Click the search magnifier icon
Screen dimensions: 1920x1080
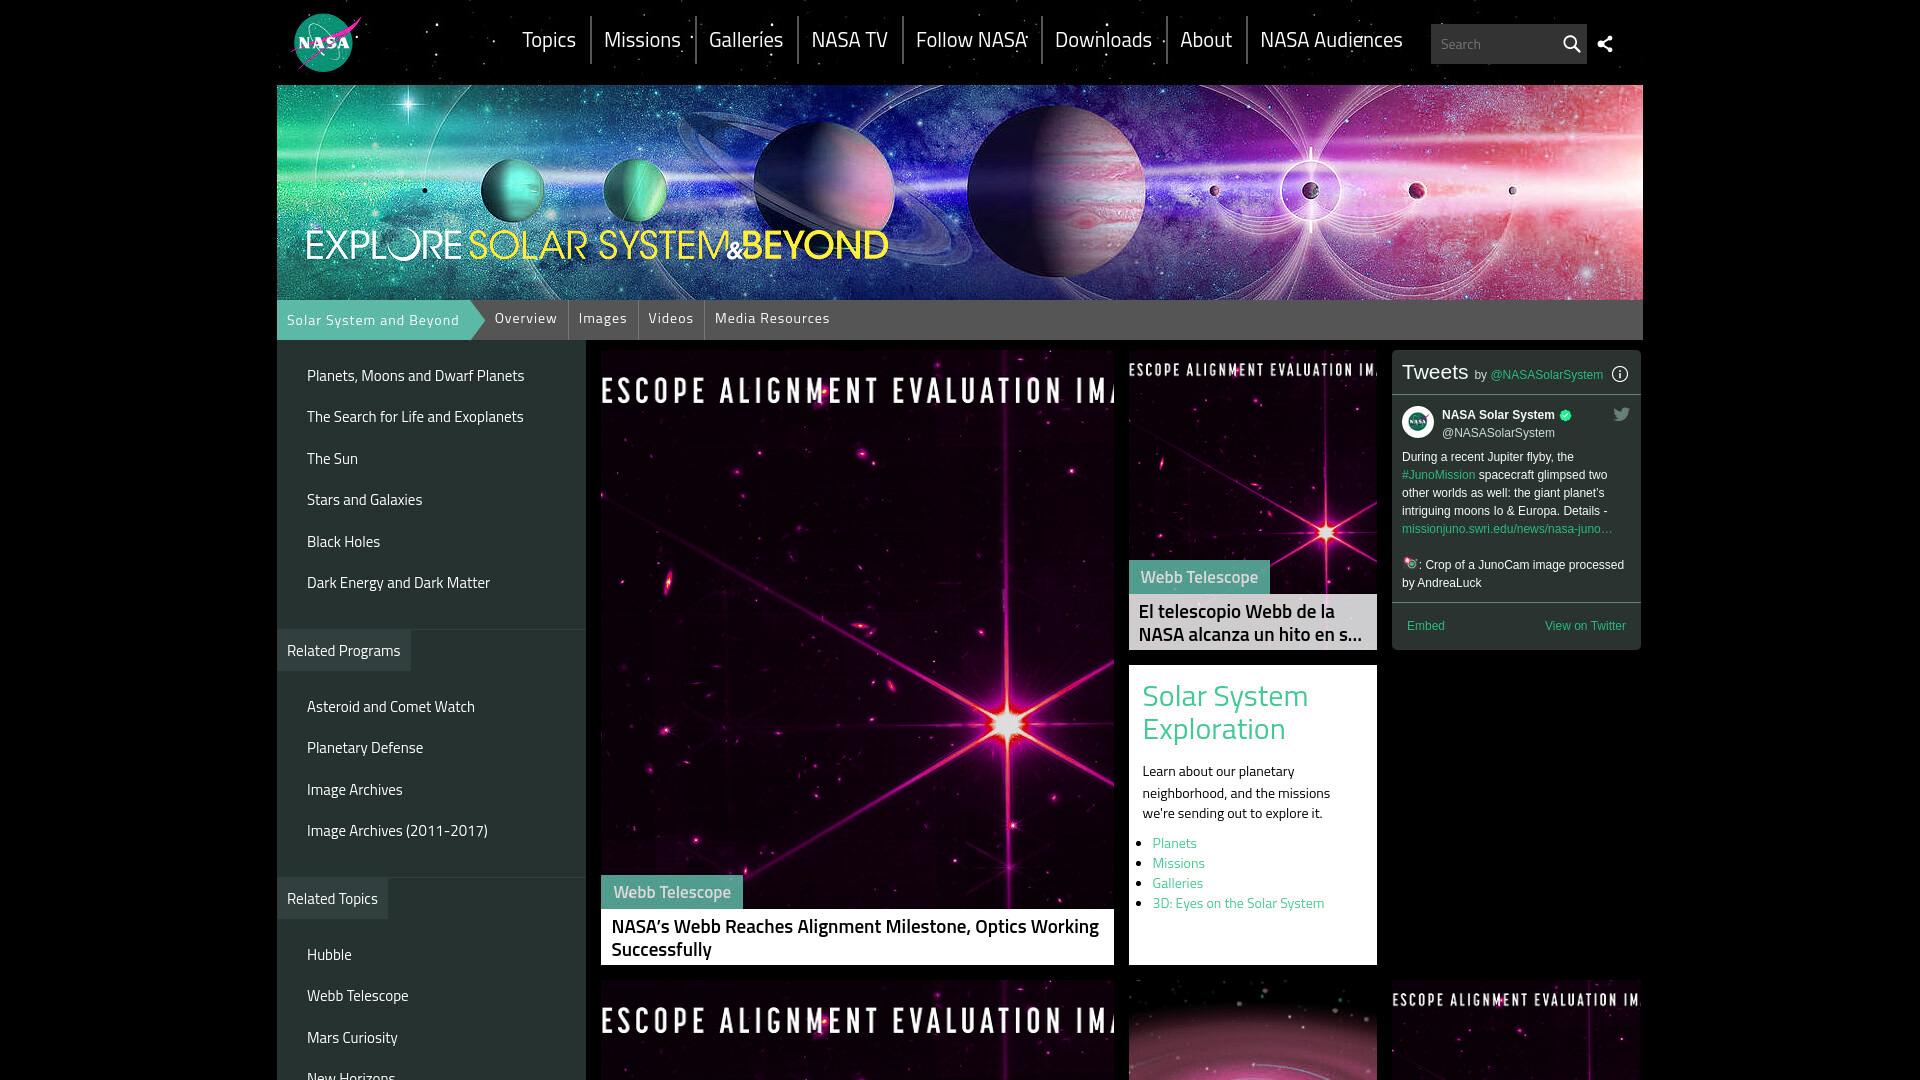[1571, 44]
